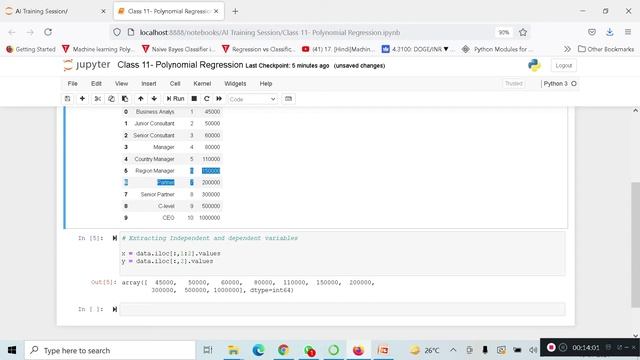
Task: Open the browser downloads icon
Action: point(610,32)
